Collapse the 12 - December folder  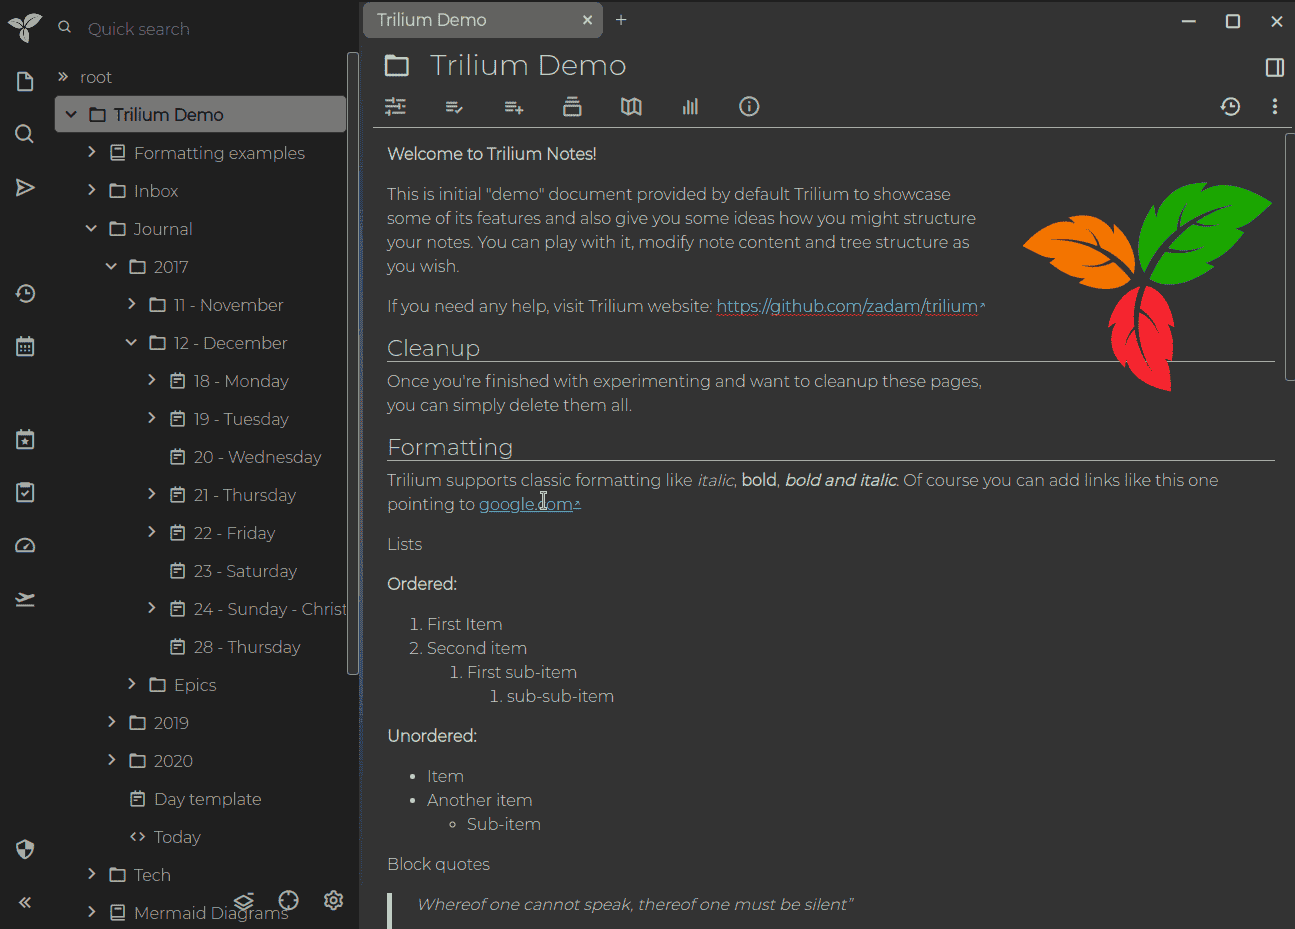pos(131,343)
